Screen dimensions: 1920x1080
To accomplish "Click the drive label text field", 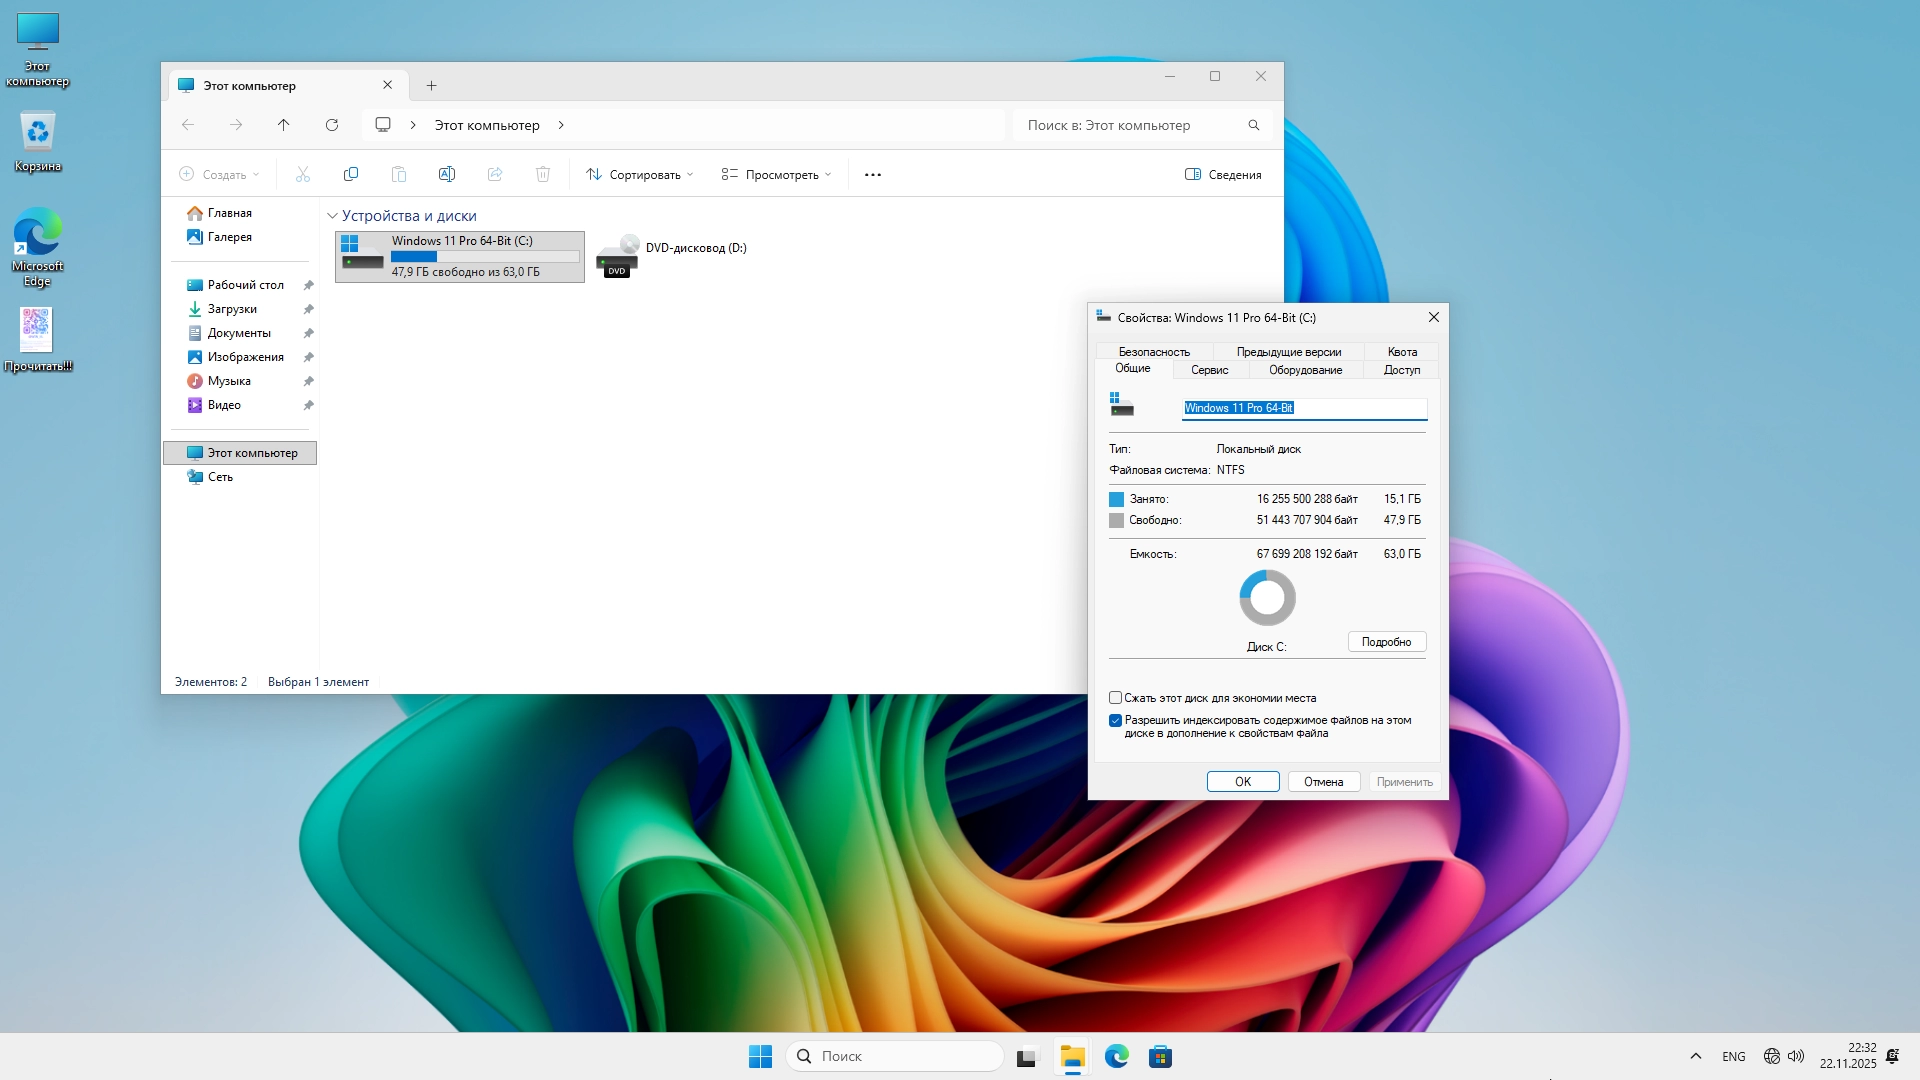I will pos(1304,408).
